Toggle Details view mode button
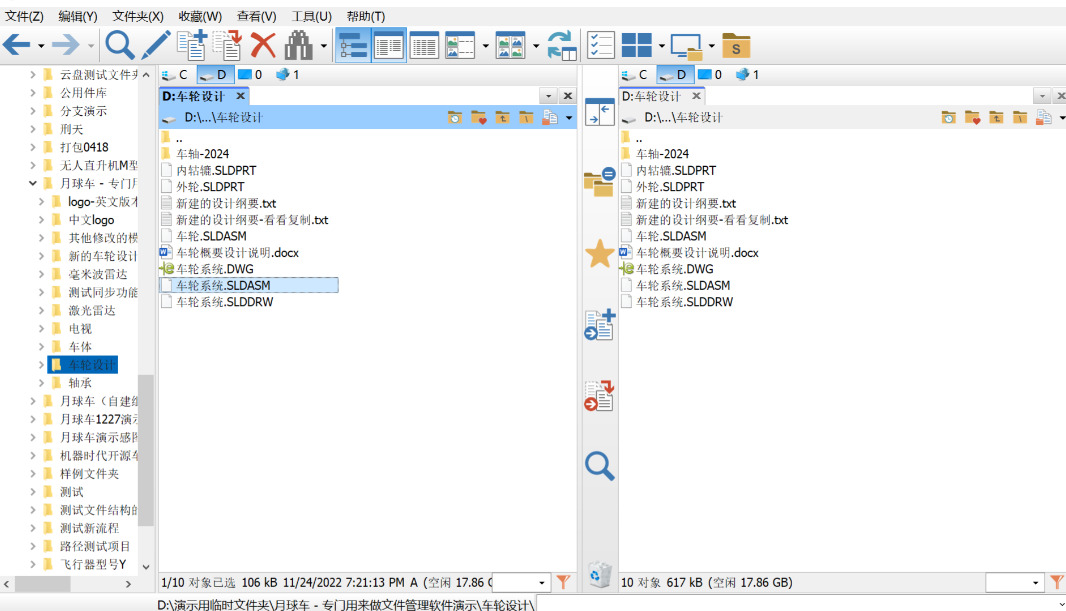Screen dimensions: 1066x611 tap(389, 46)
